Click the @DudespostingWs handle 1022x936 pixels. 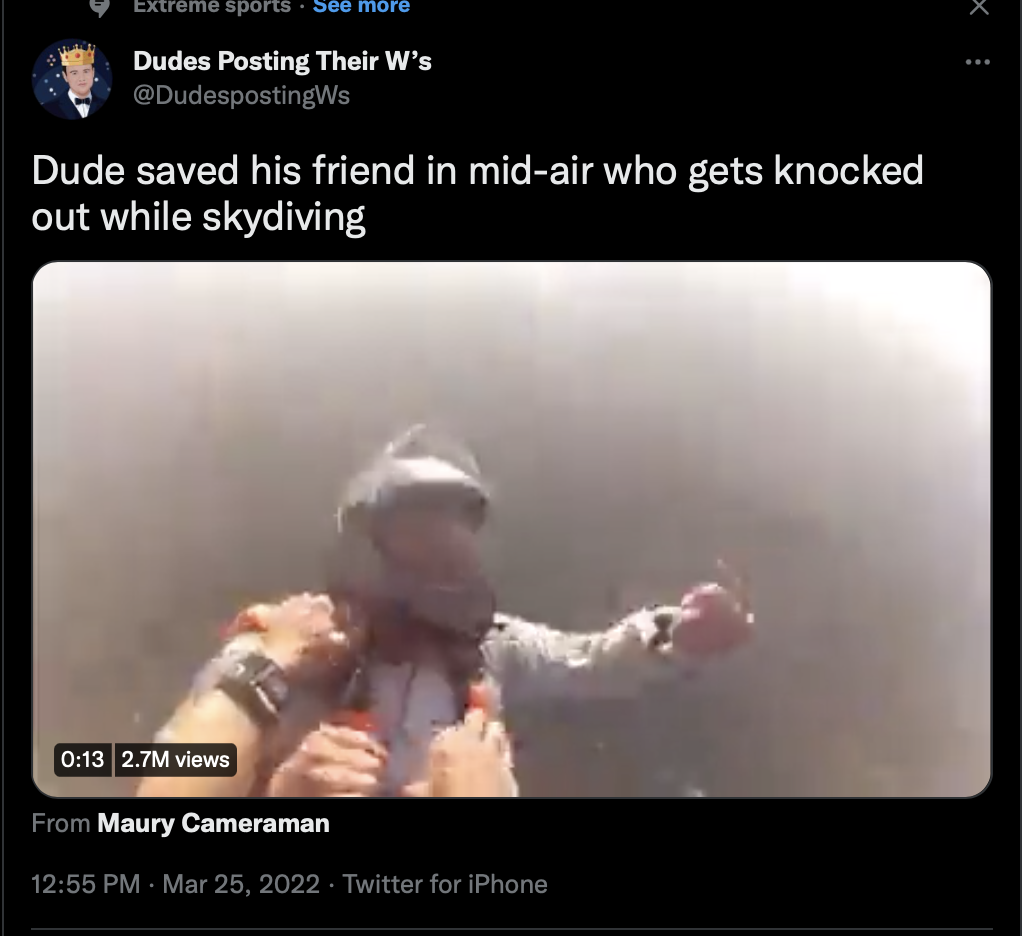(241, 95)
